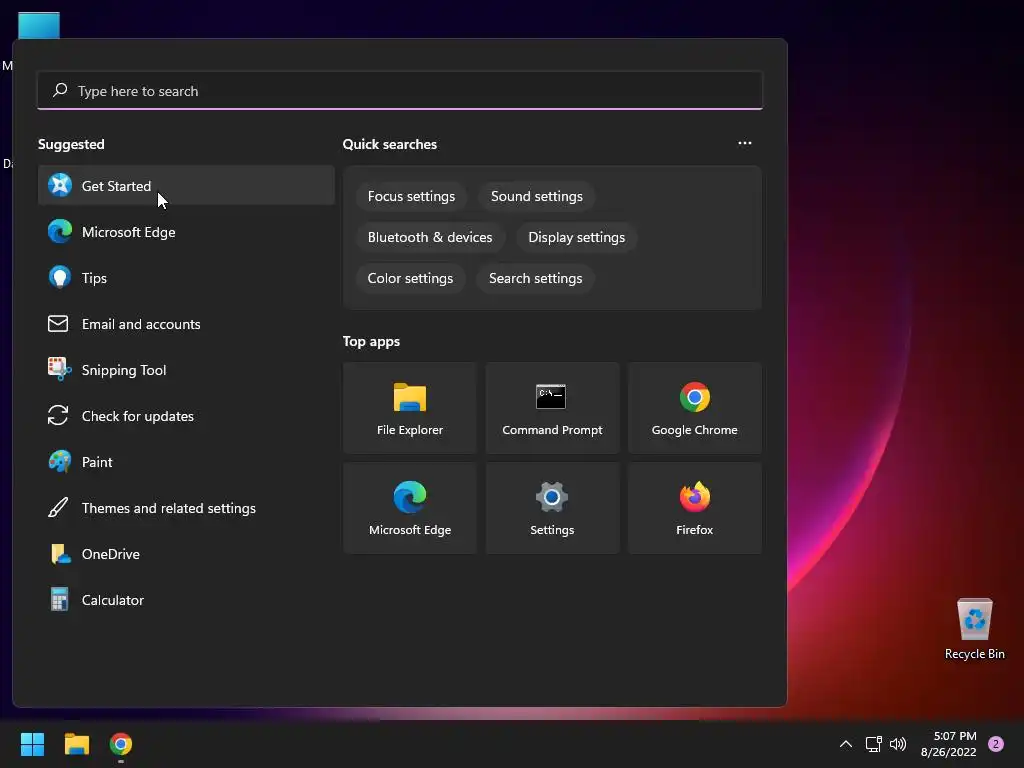Open Themes and related settings

point(186,508)
